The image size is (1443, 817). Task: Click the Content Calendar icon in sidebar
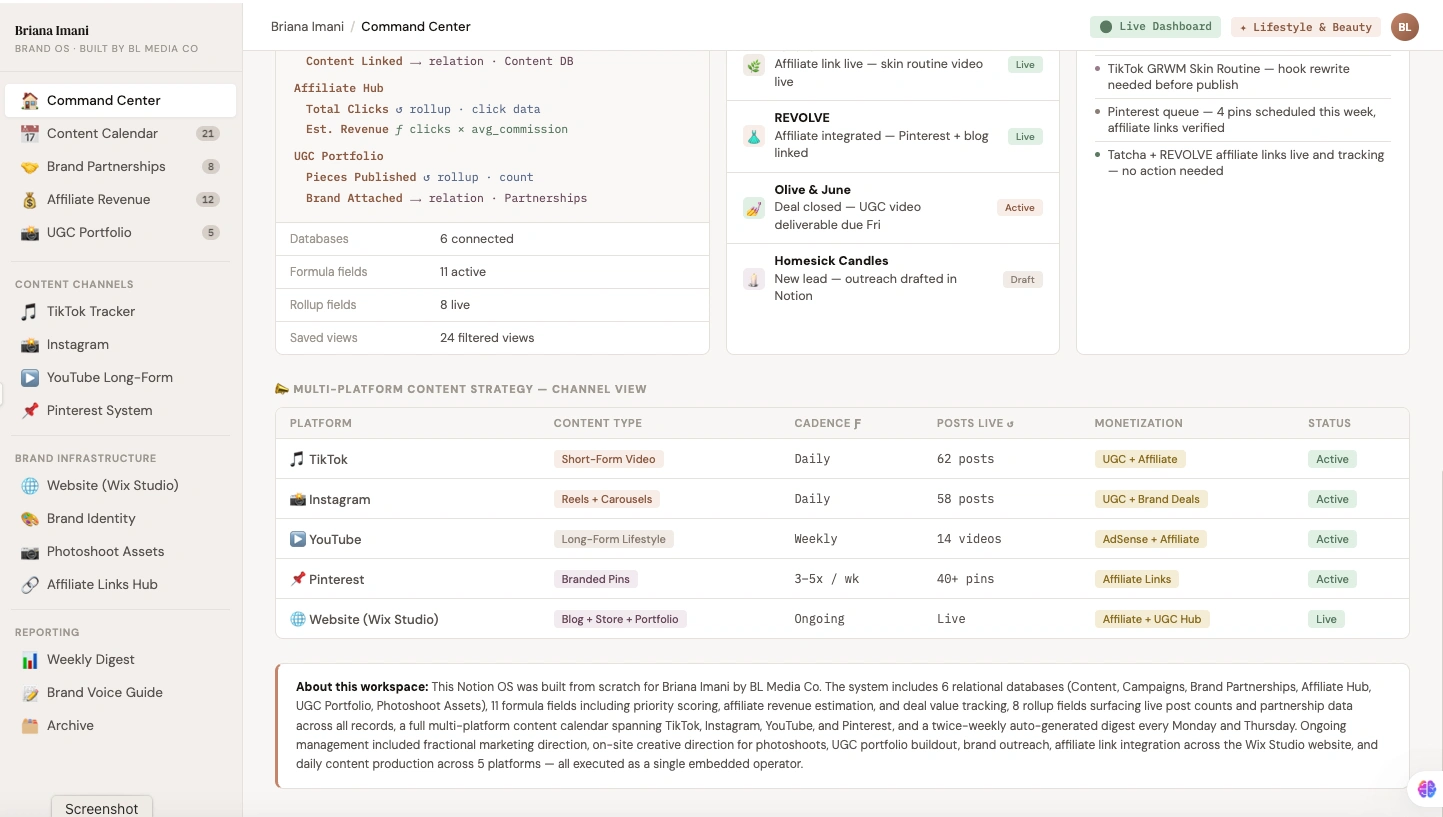tap(30, 133)
